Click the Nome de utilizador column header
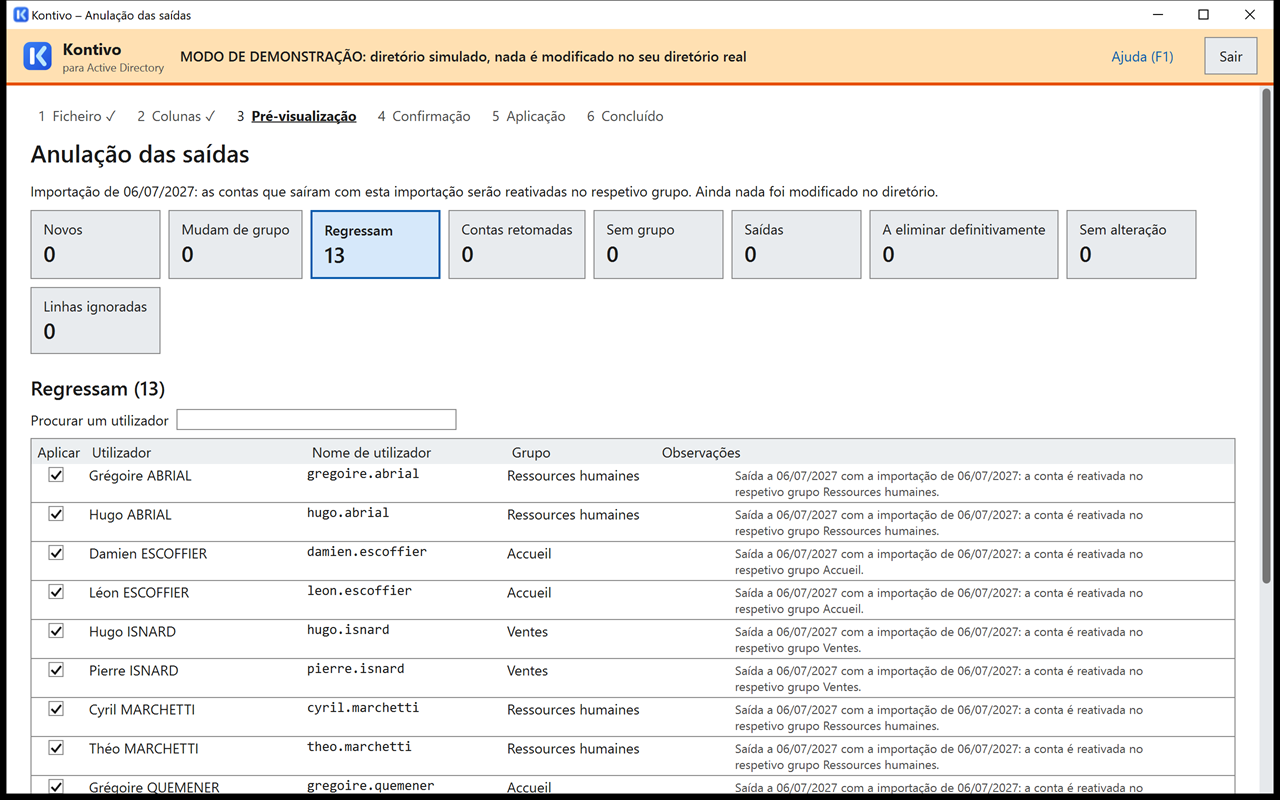This screenshot has height=800, width=1280. point(371,453)
